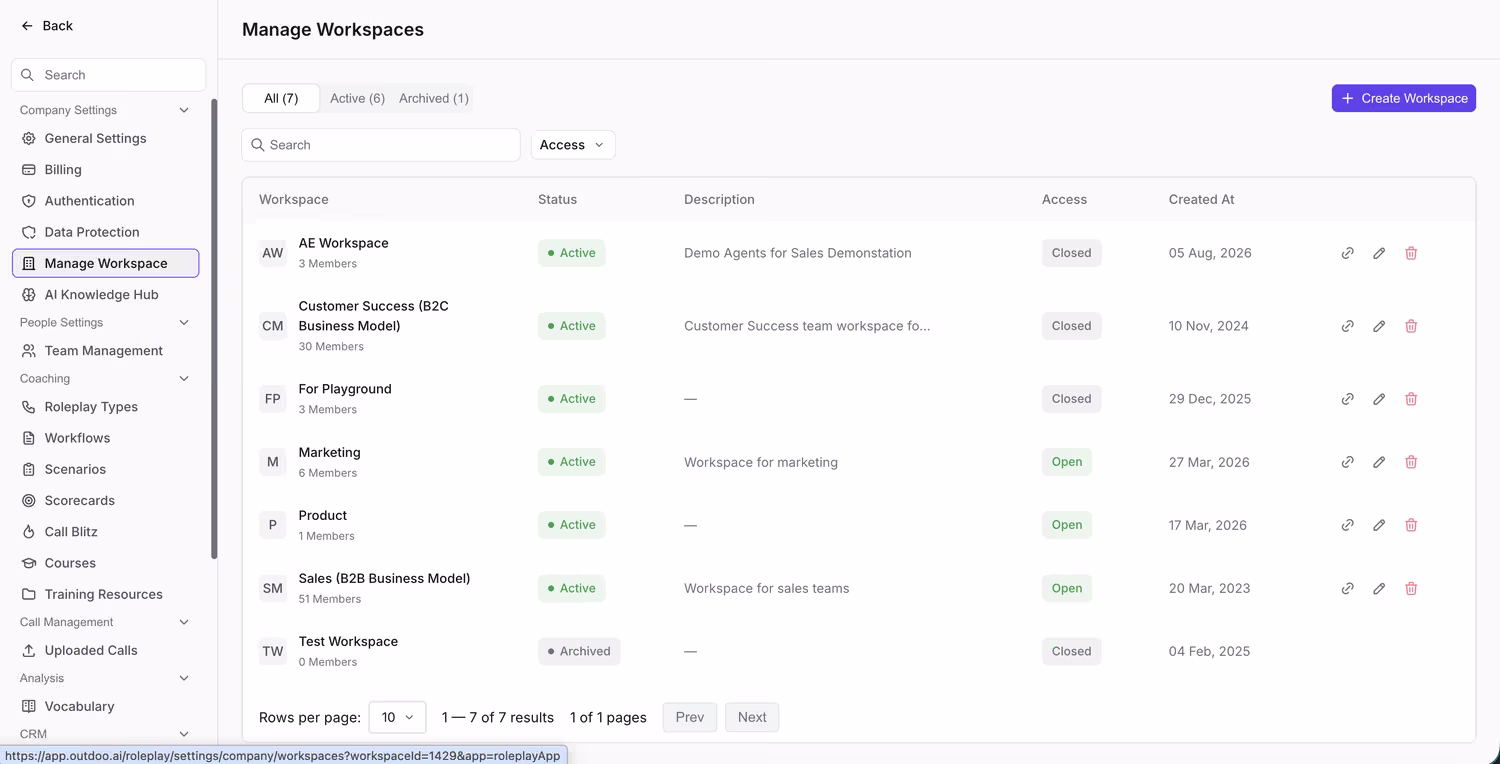Copy link for Marketing workspace
Image resolution: width=1500 pixels, height=764 pixels.
point(1347,462)
